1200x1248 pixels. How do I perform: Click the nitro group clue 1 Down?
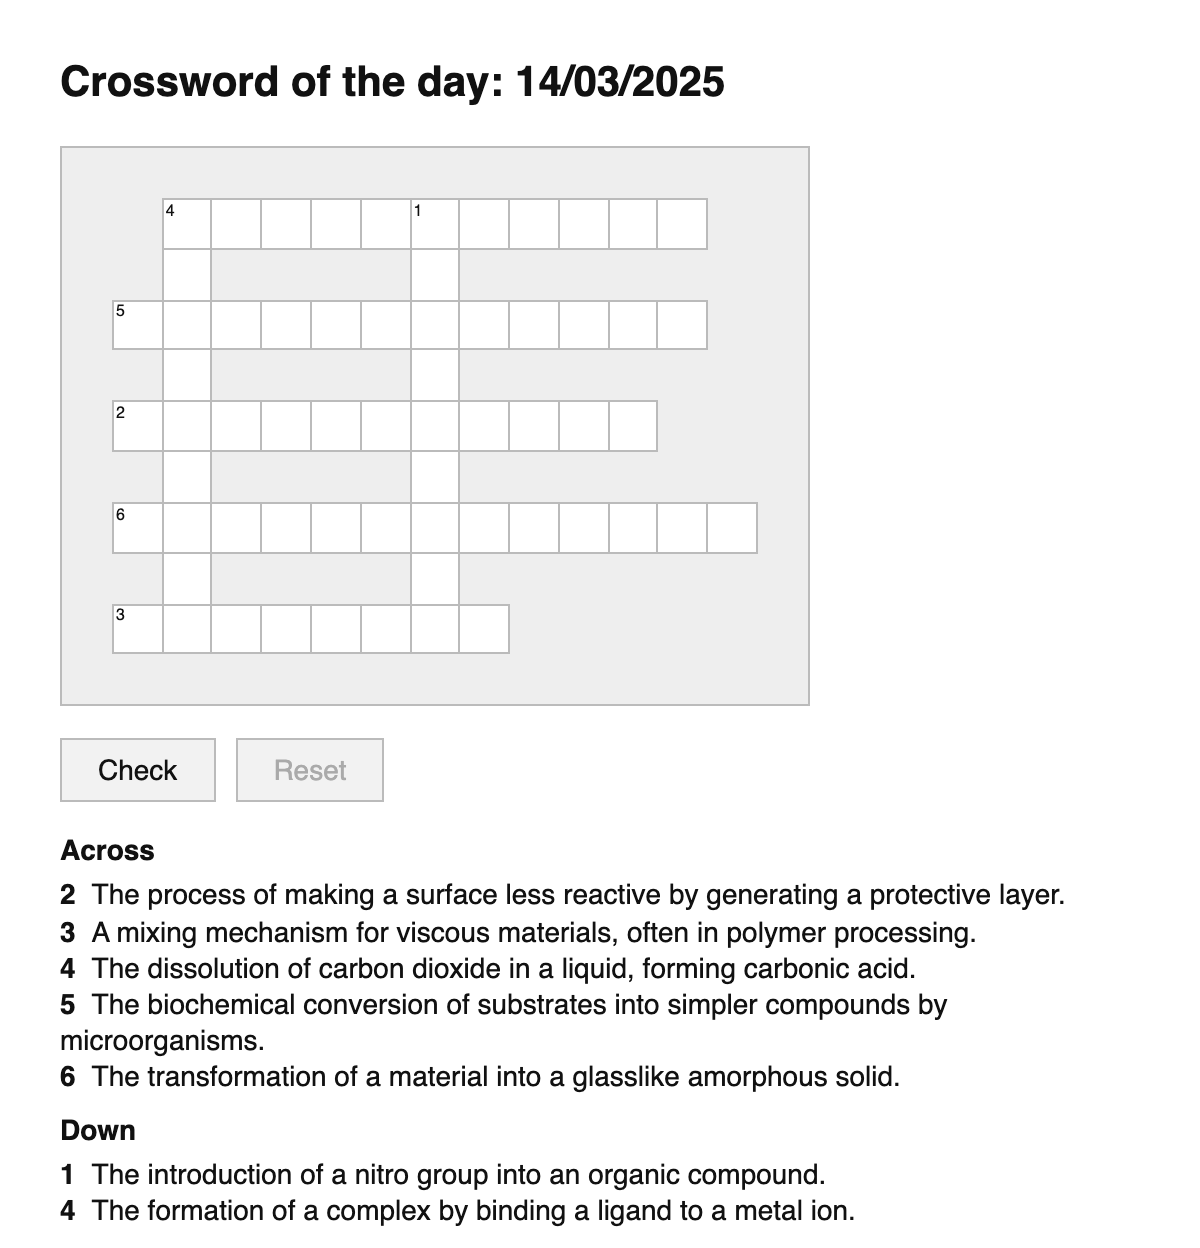458,1174
